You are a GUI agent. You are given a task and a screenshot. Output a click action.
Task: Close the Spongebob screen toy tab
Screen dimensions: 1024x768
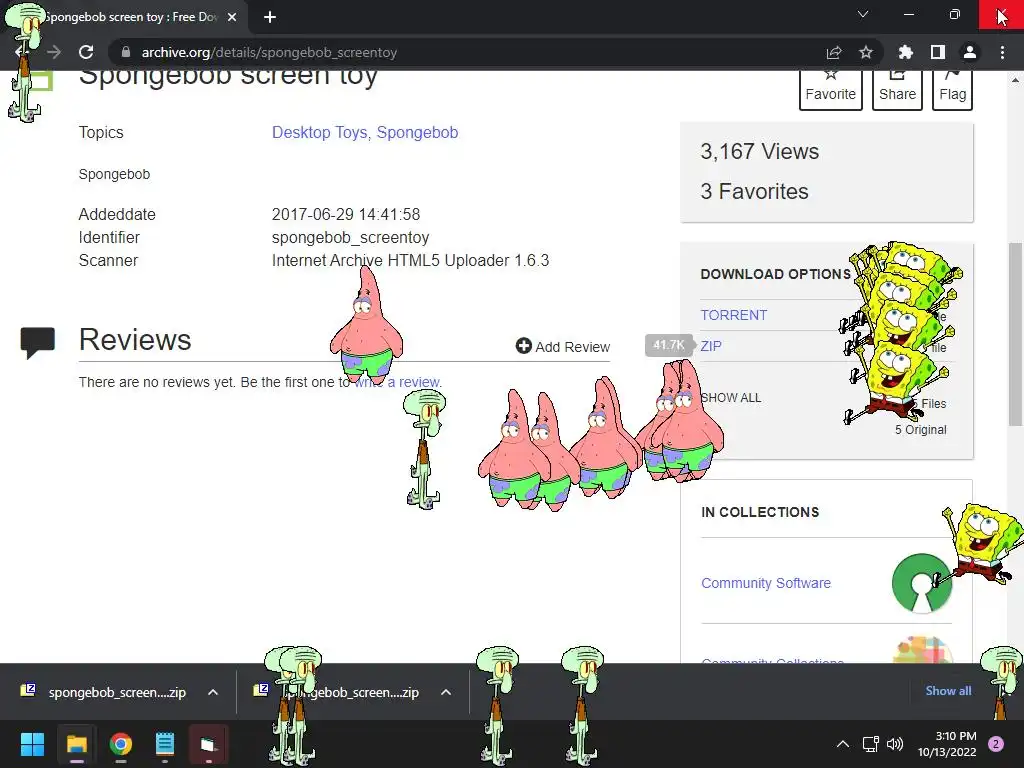232,17
